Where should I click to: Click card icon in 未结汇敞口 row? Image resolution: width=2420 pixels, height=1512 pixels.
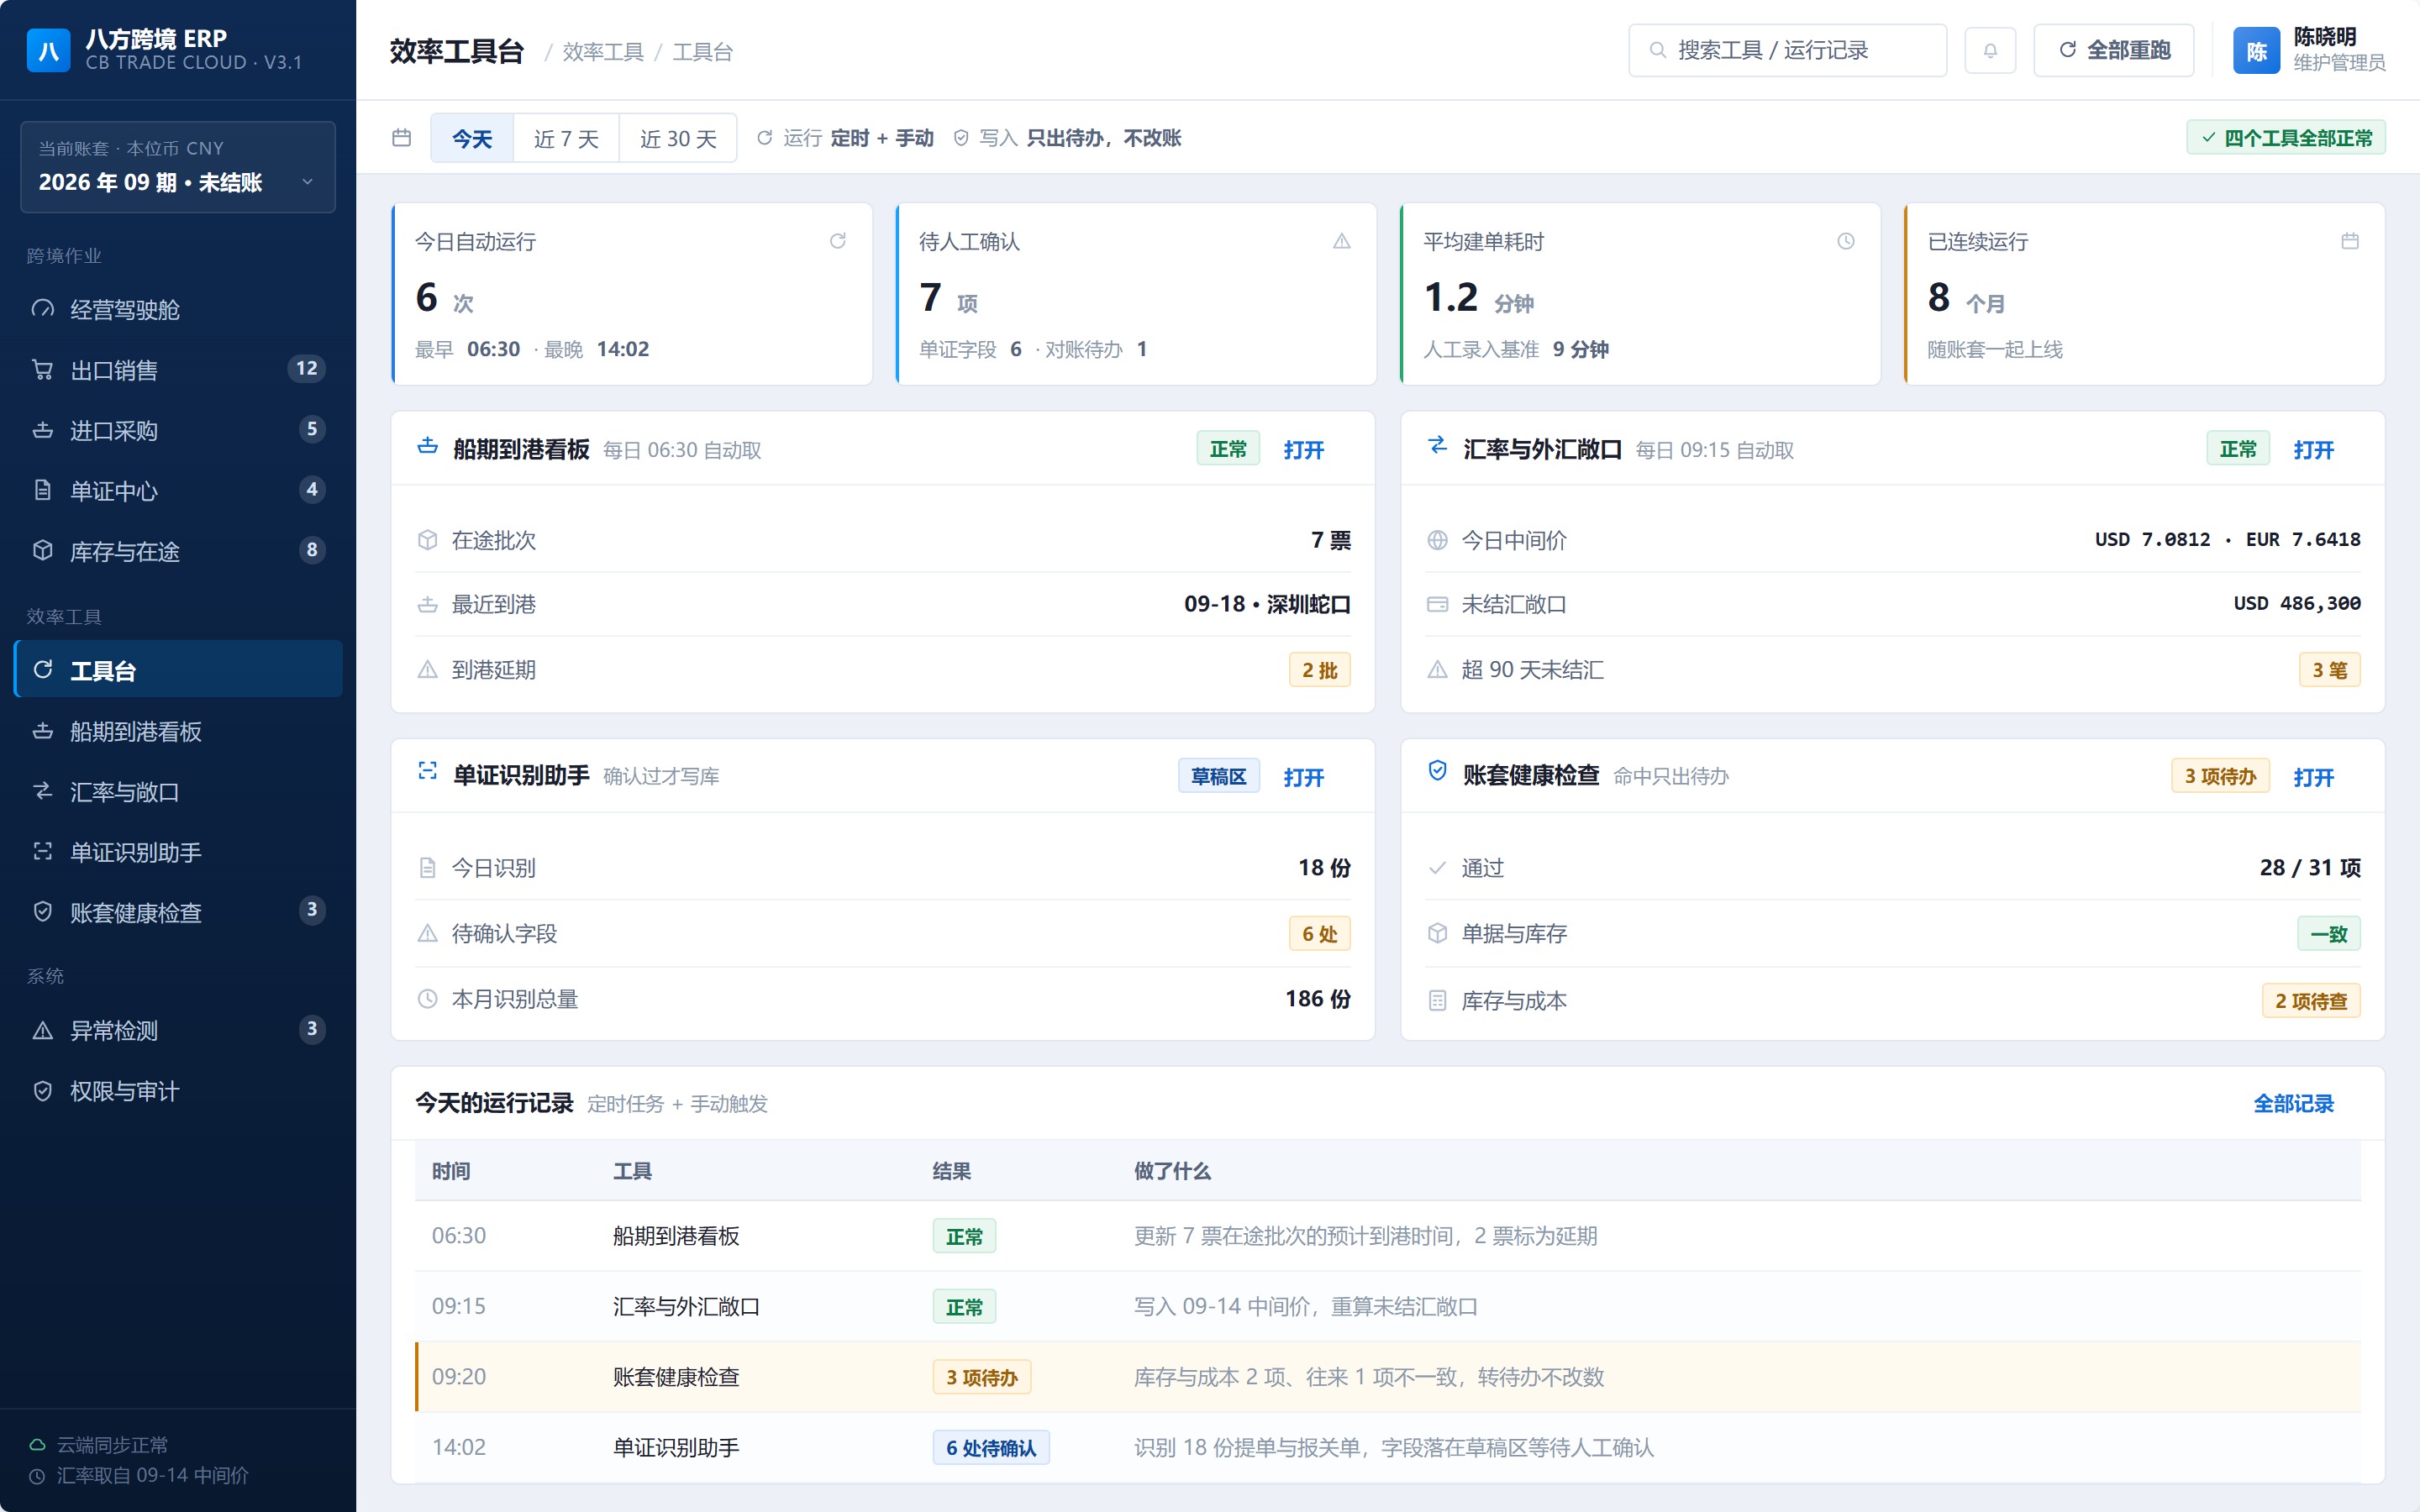(1437, 604)
